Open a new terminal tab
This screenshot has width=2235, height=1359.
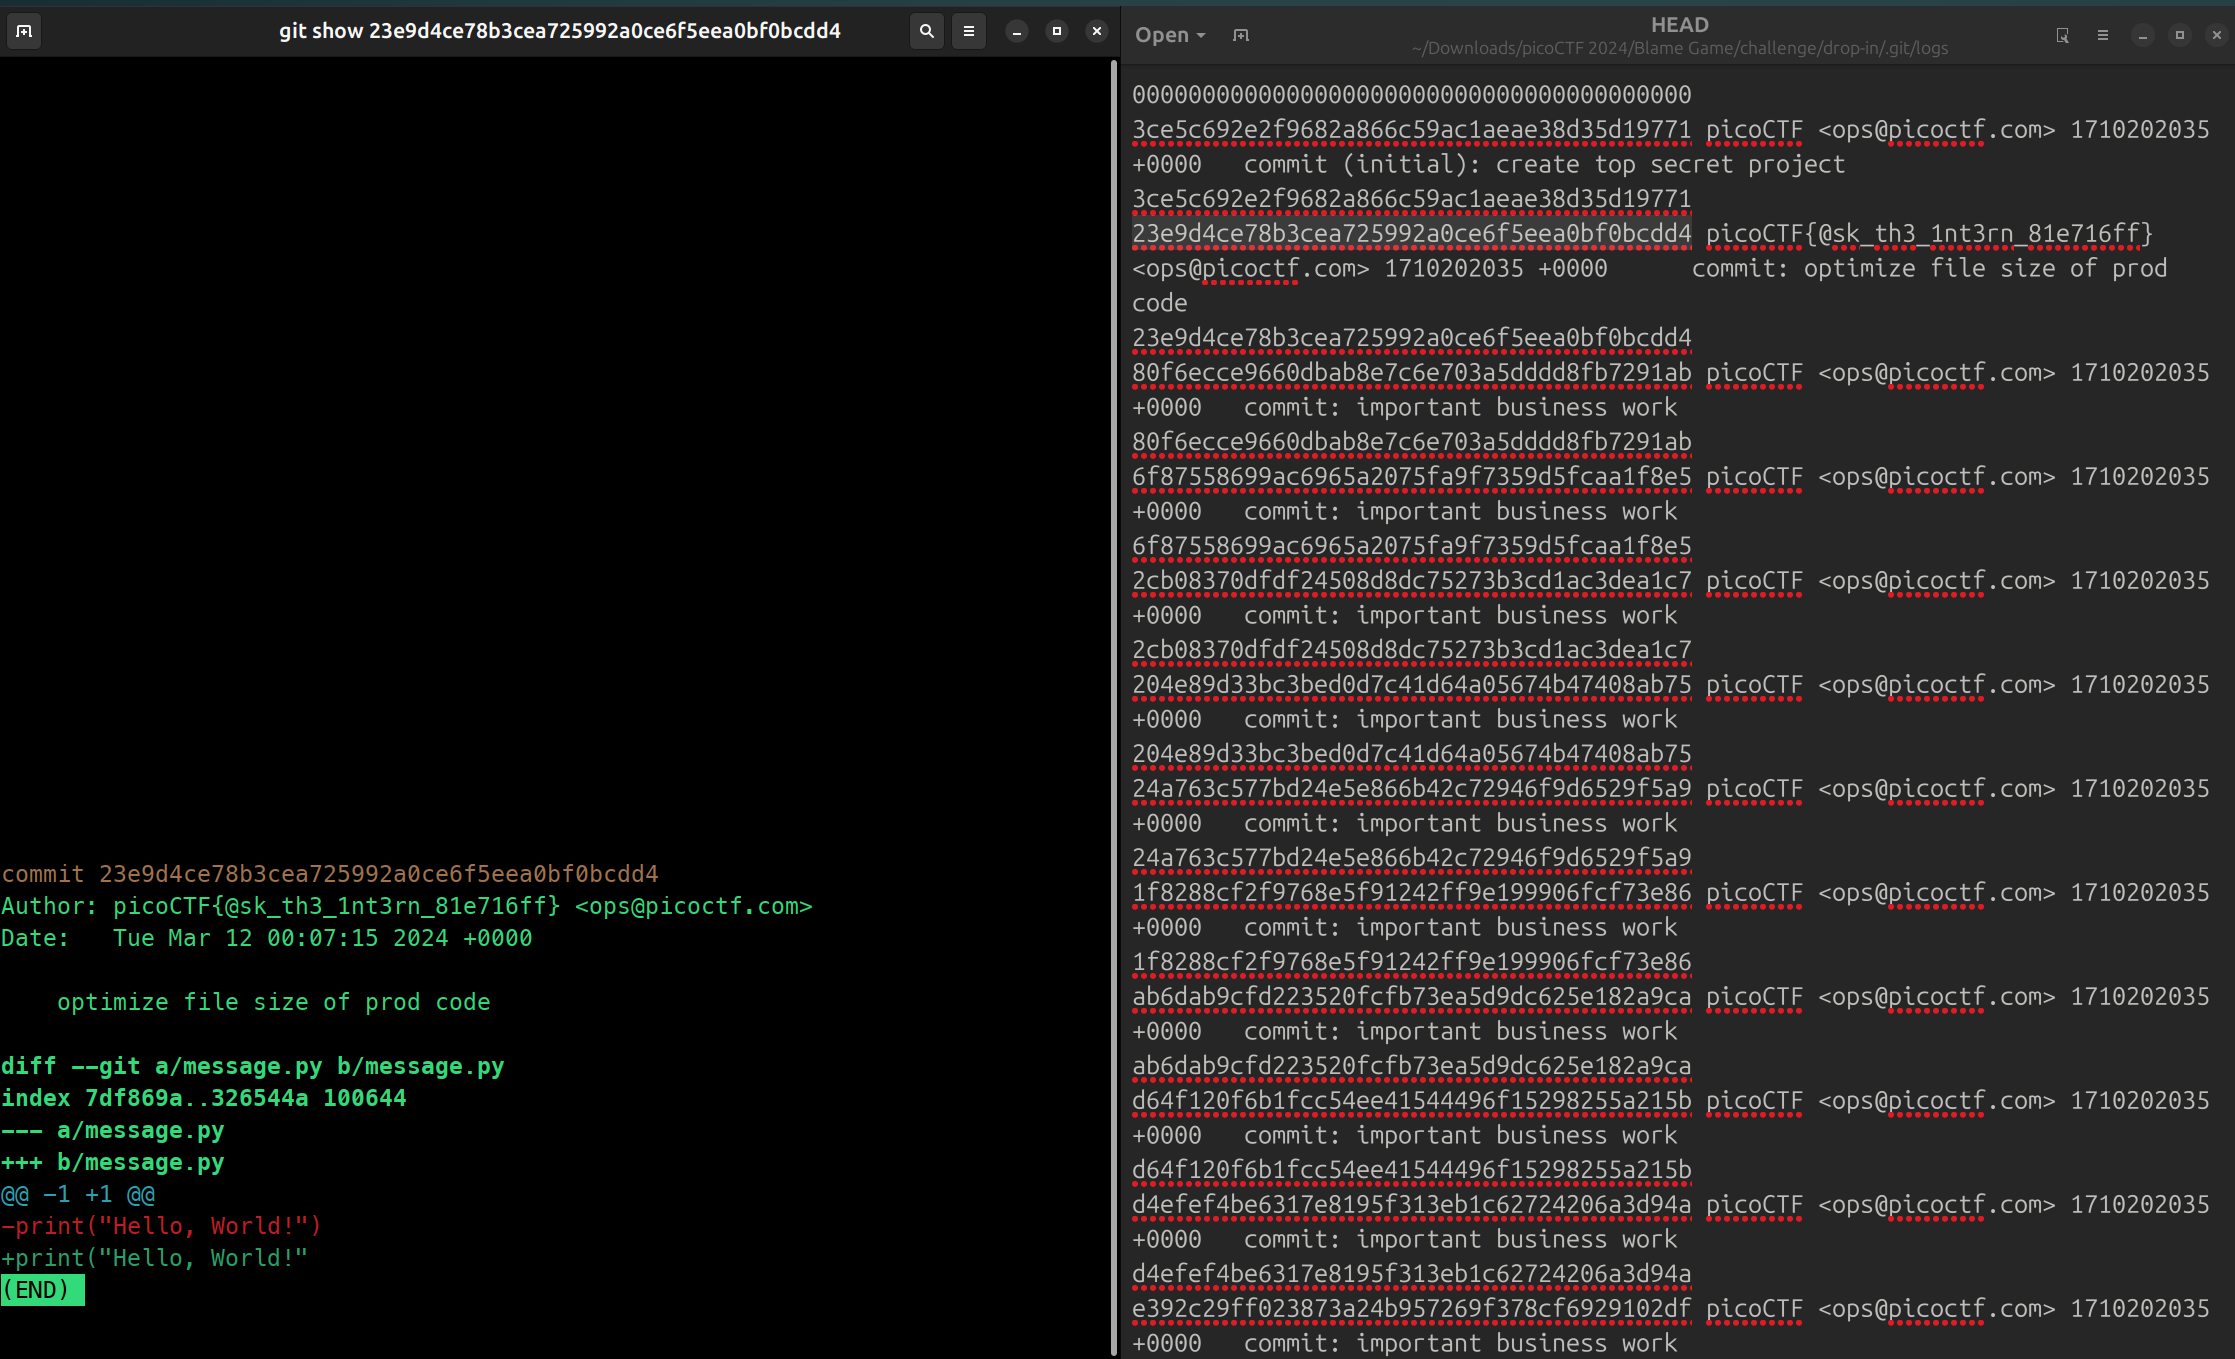[x=24, y=31]
